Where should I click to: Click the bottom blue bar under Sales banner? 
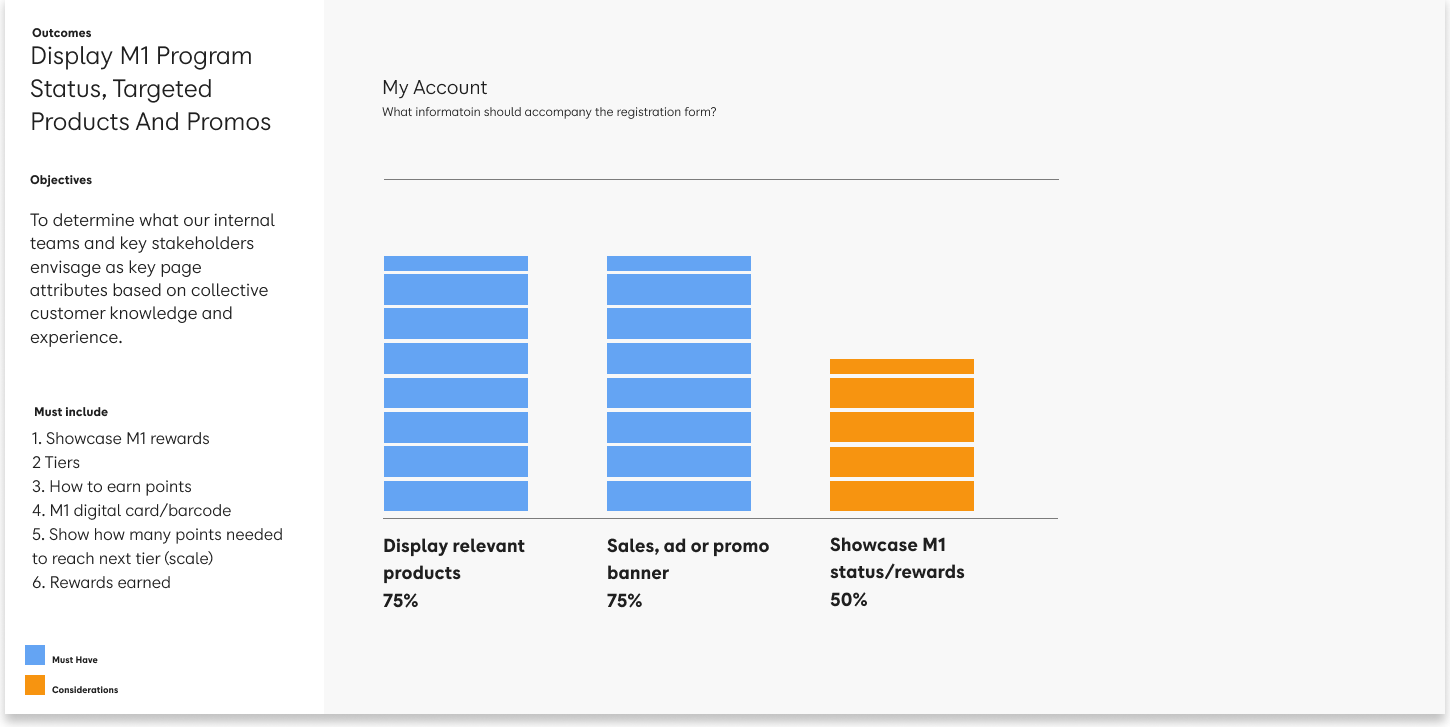pyautogui.click(x=678, y=495)
